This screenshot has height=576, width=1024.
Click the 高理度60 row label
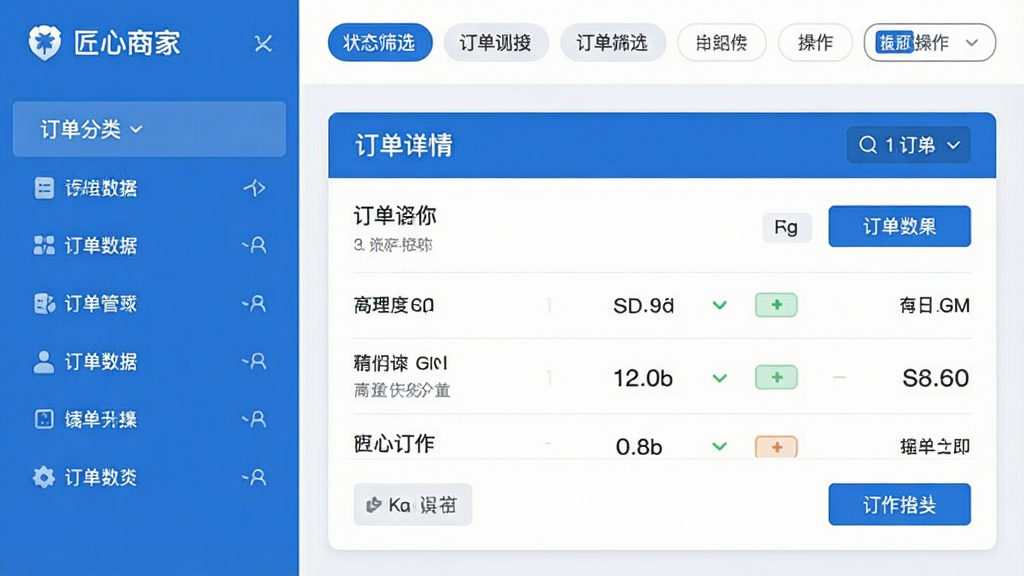click(394, 305)
